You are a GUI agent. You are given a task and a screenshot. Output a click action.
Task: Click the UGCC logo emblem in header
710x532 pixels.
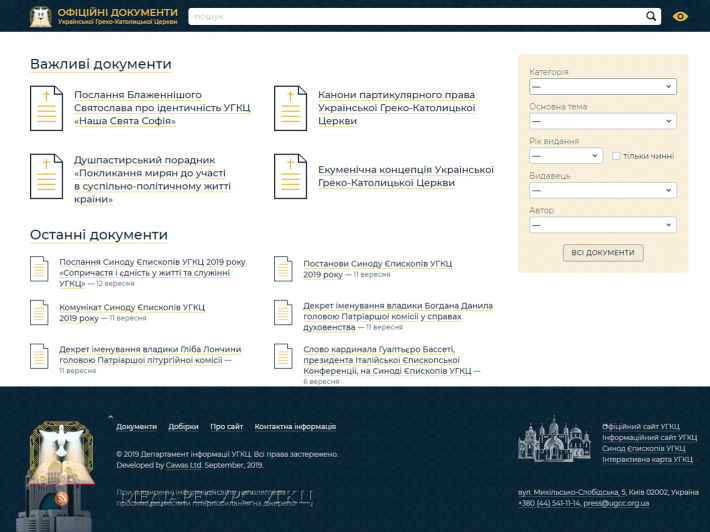[40, 16]
